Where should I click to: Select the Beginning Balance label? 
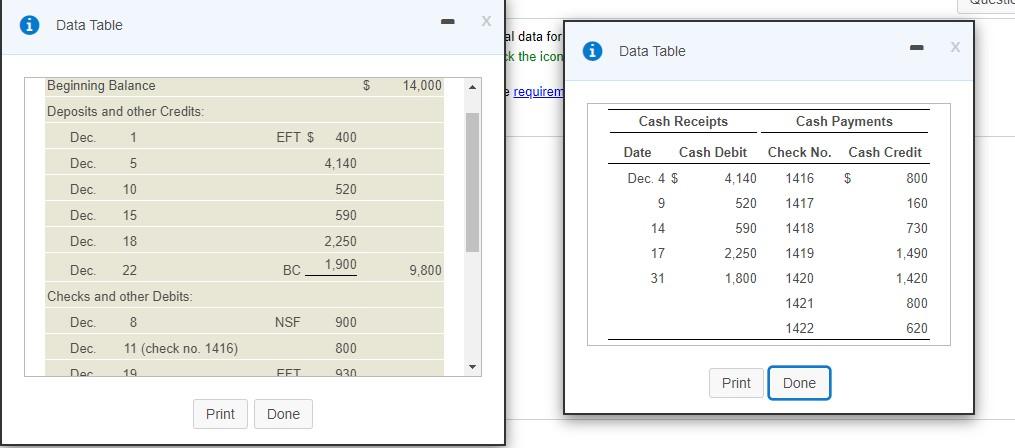(101, 85)
